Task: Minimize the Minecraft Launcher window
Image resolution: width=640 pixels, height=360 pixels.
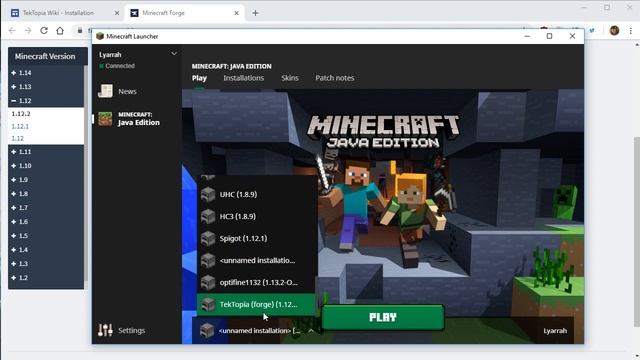Action: [527, 36]
